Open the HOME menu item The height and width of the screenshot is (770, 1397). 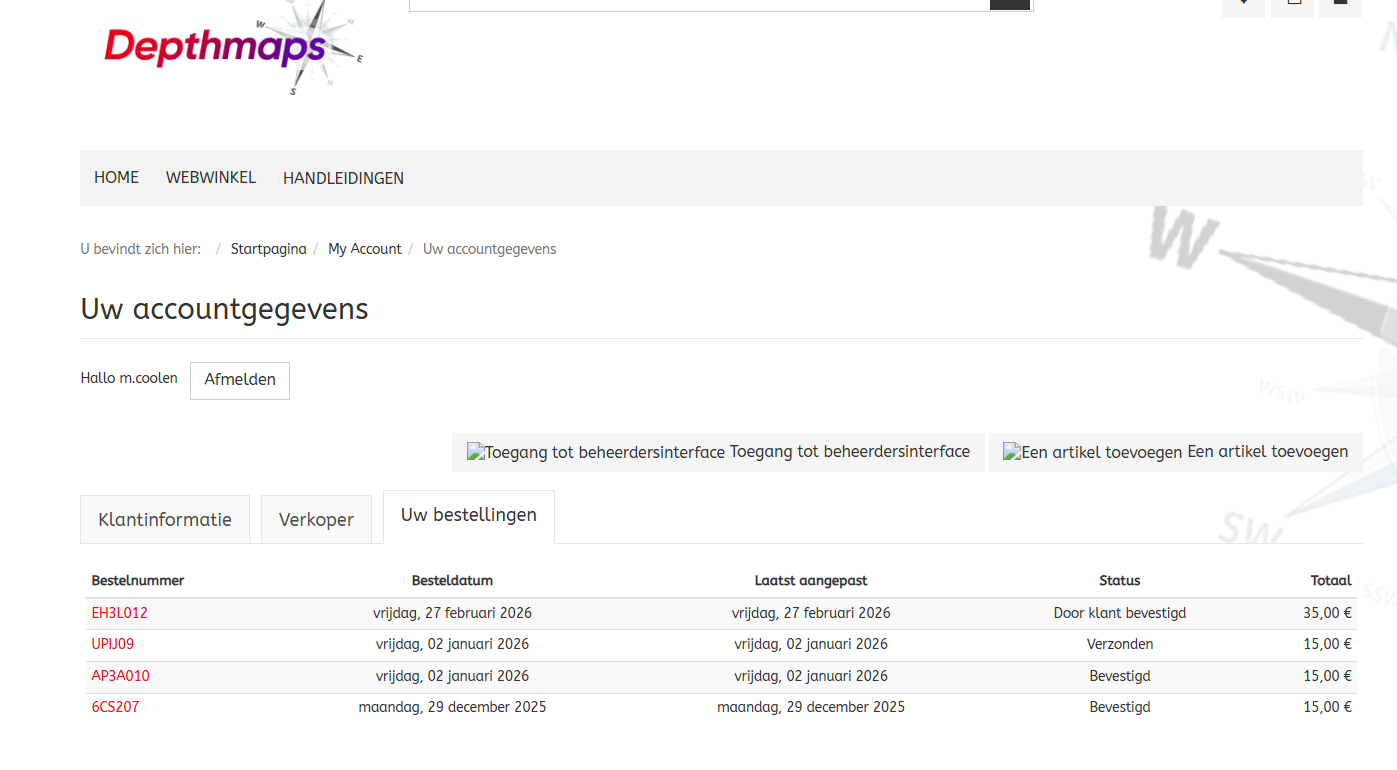(116, 178)
